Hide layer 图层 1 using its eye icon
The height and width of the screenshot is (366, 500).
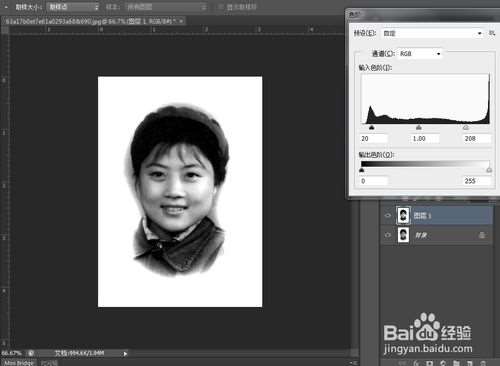387,215
